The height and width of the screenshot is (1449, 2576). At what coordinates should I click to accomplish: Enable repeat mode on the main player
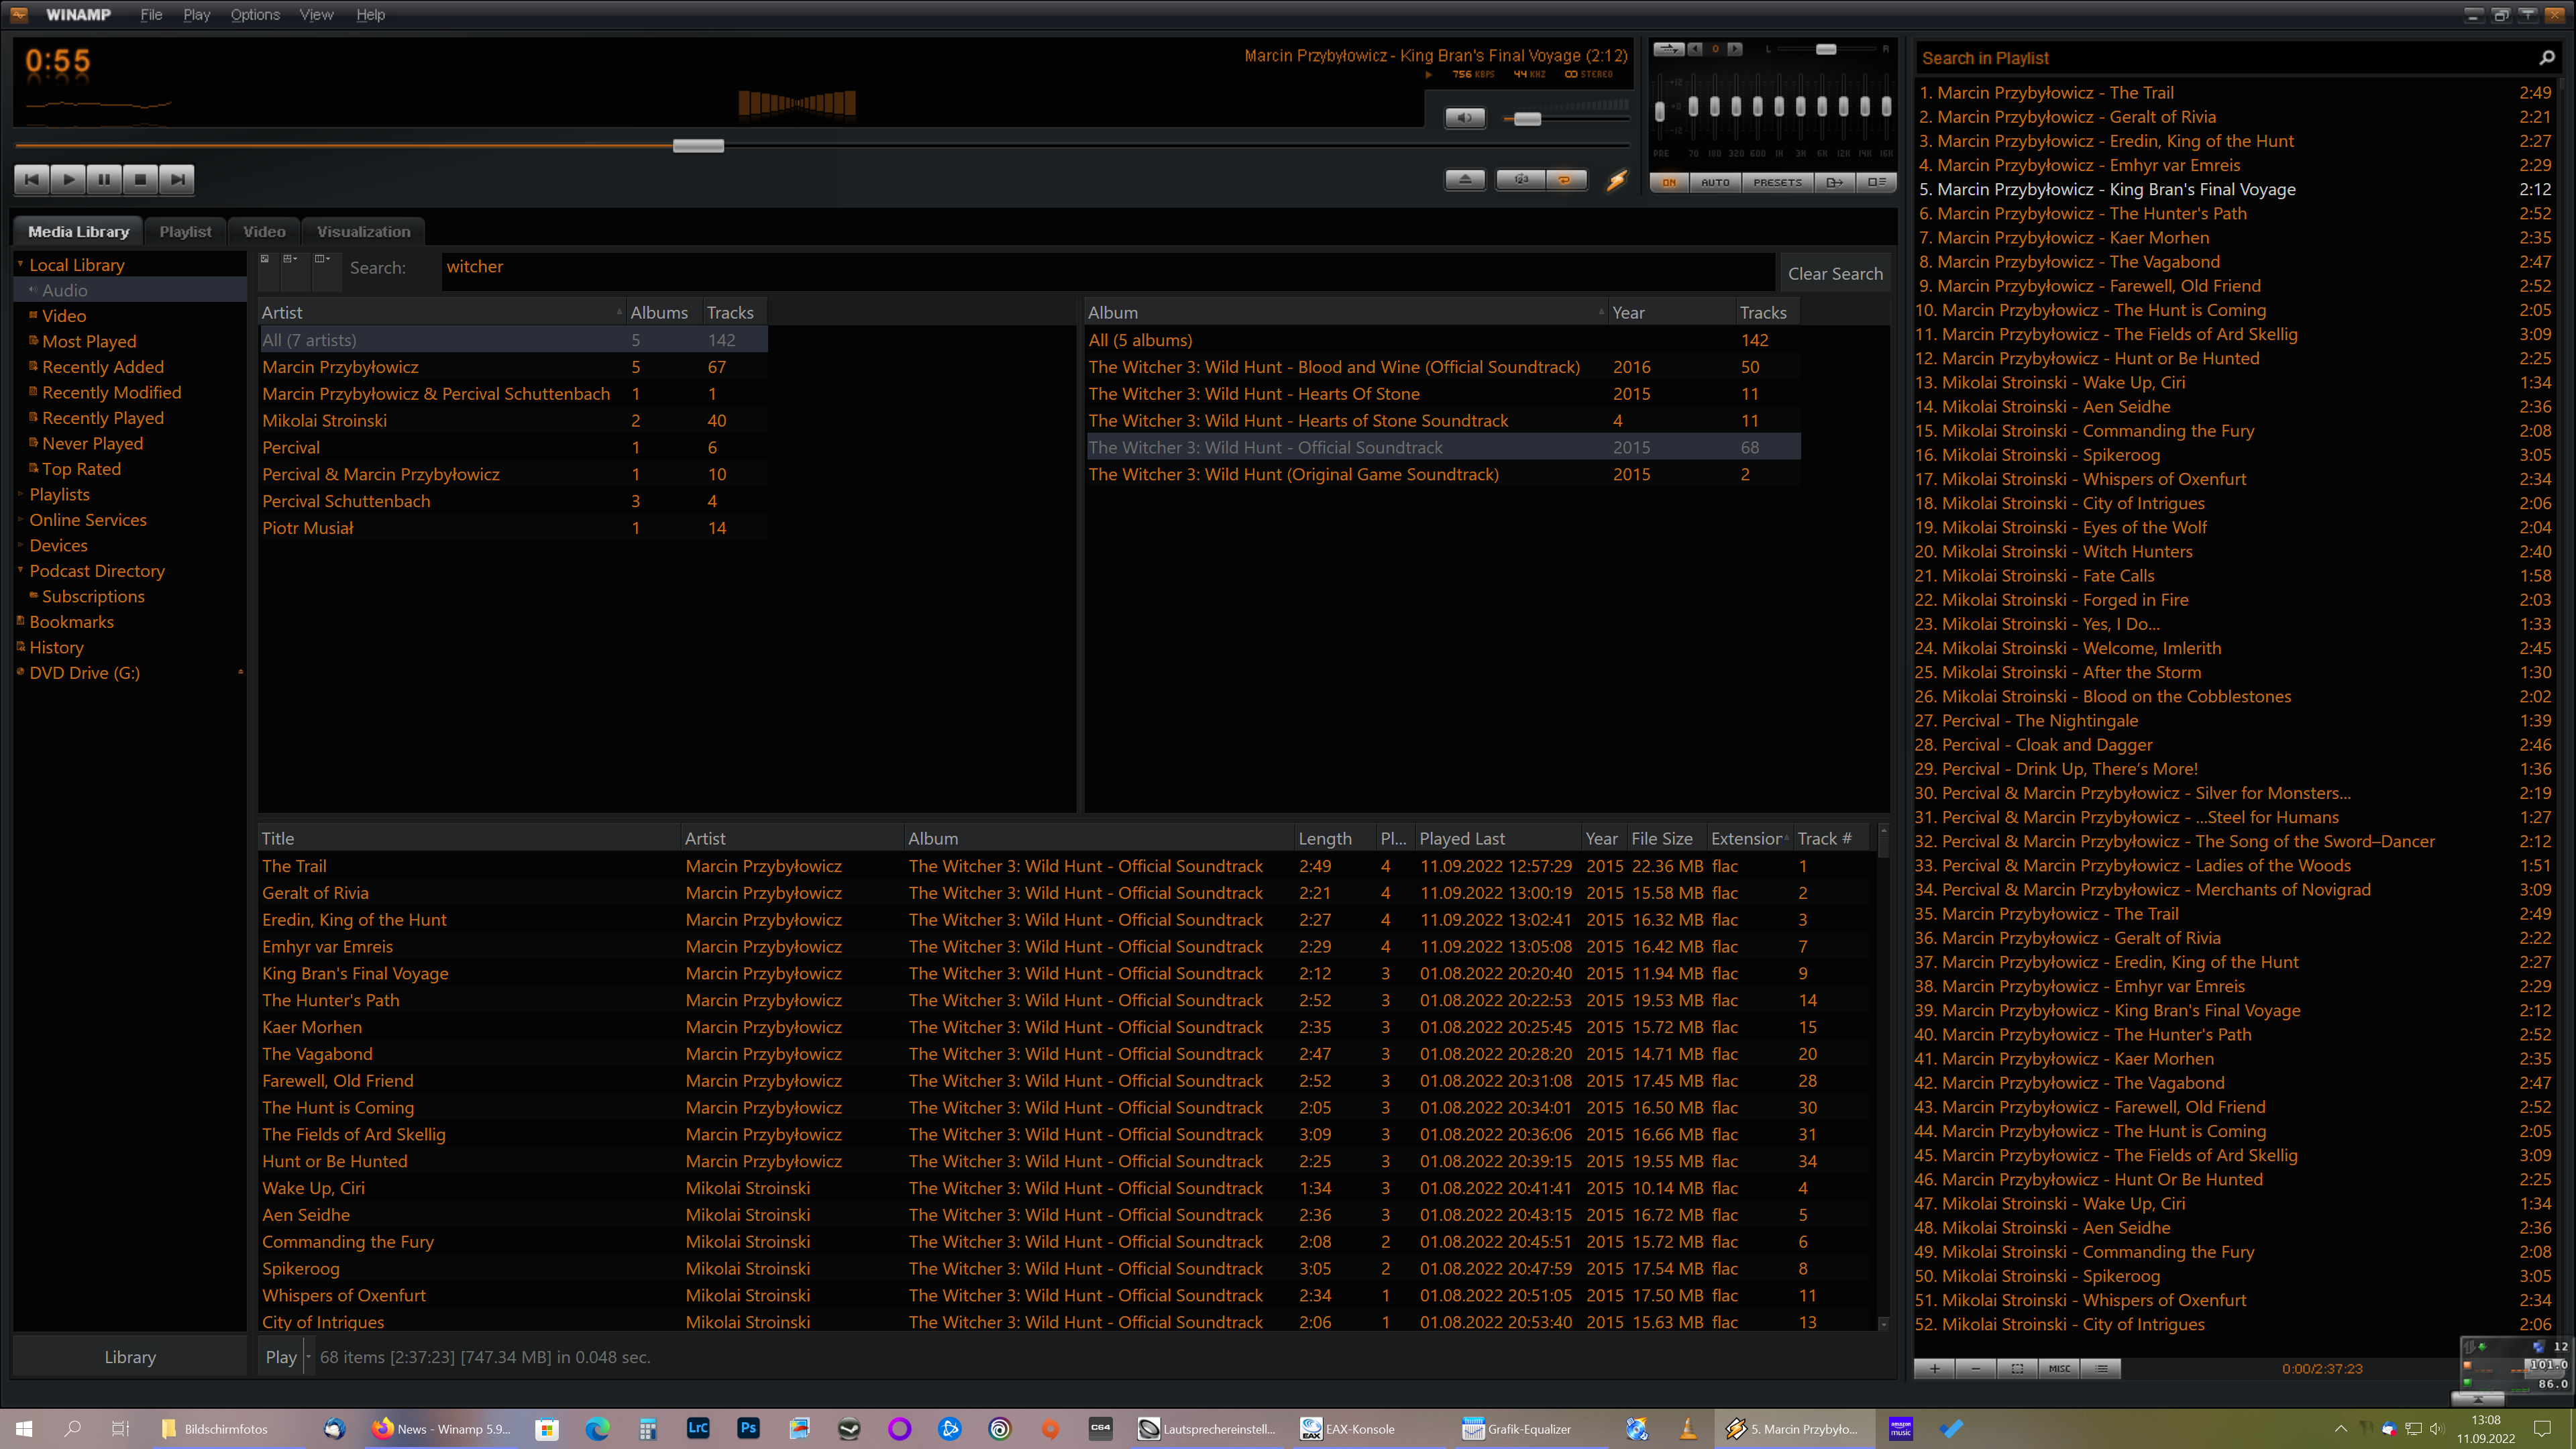coord(1566,180)
